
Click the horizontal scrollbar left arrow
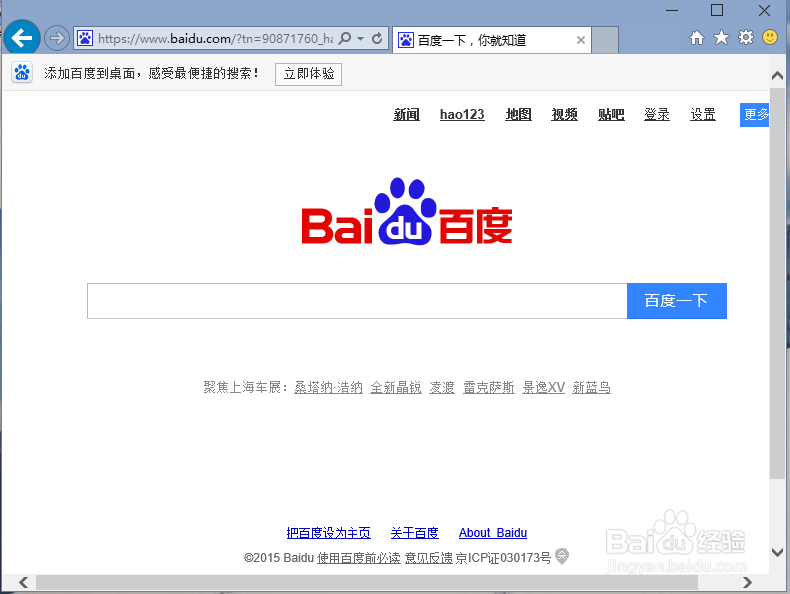[23, 582]
